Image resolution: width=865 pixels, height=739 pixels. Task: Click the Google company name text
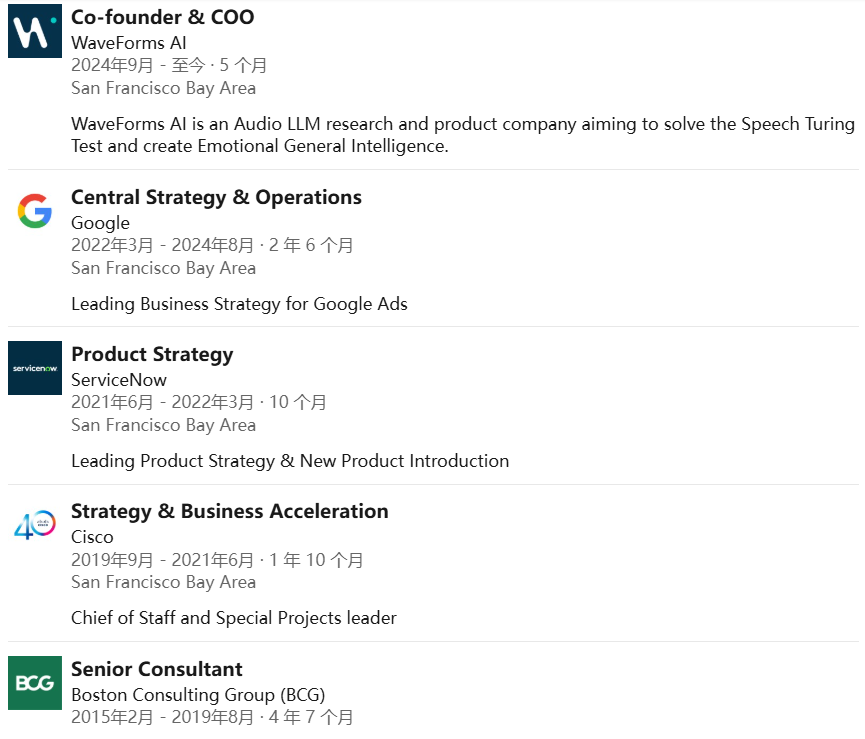[100, 223]
